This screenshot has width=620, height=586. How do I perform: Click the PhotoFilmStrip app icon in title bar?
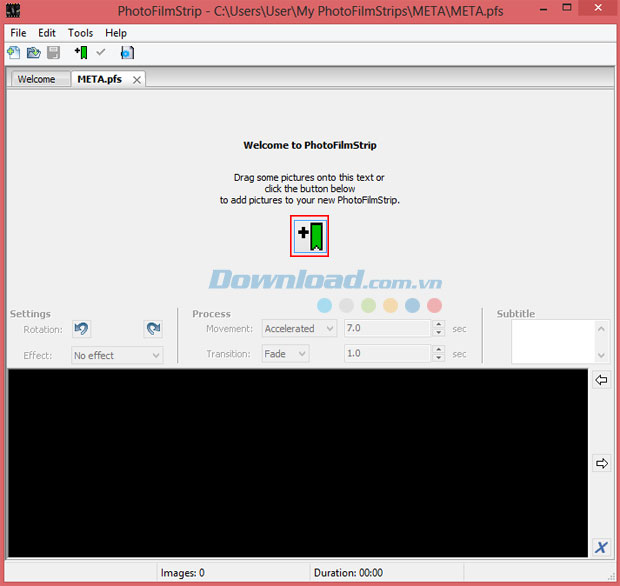pos(13,10)
